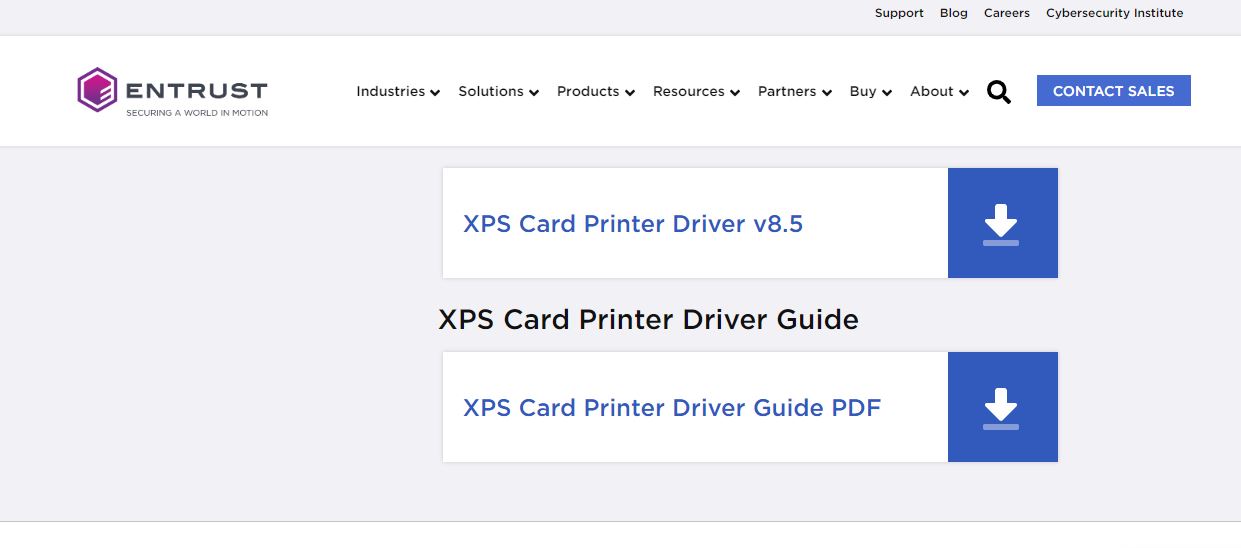Click the Entrust hexagon logo icon
Screen dimensions: 1241x548
[x=97, y=90]
